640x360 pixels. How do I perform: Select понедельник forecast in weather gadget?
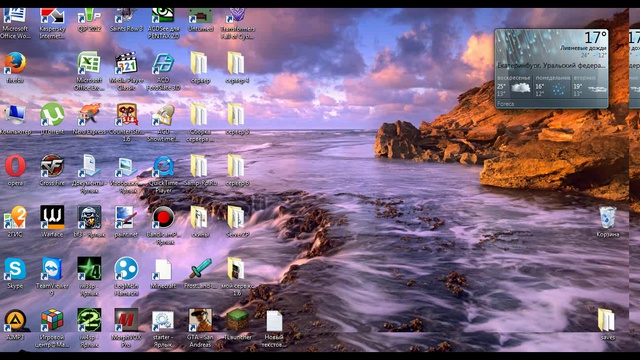tap(552, 87)
